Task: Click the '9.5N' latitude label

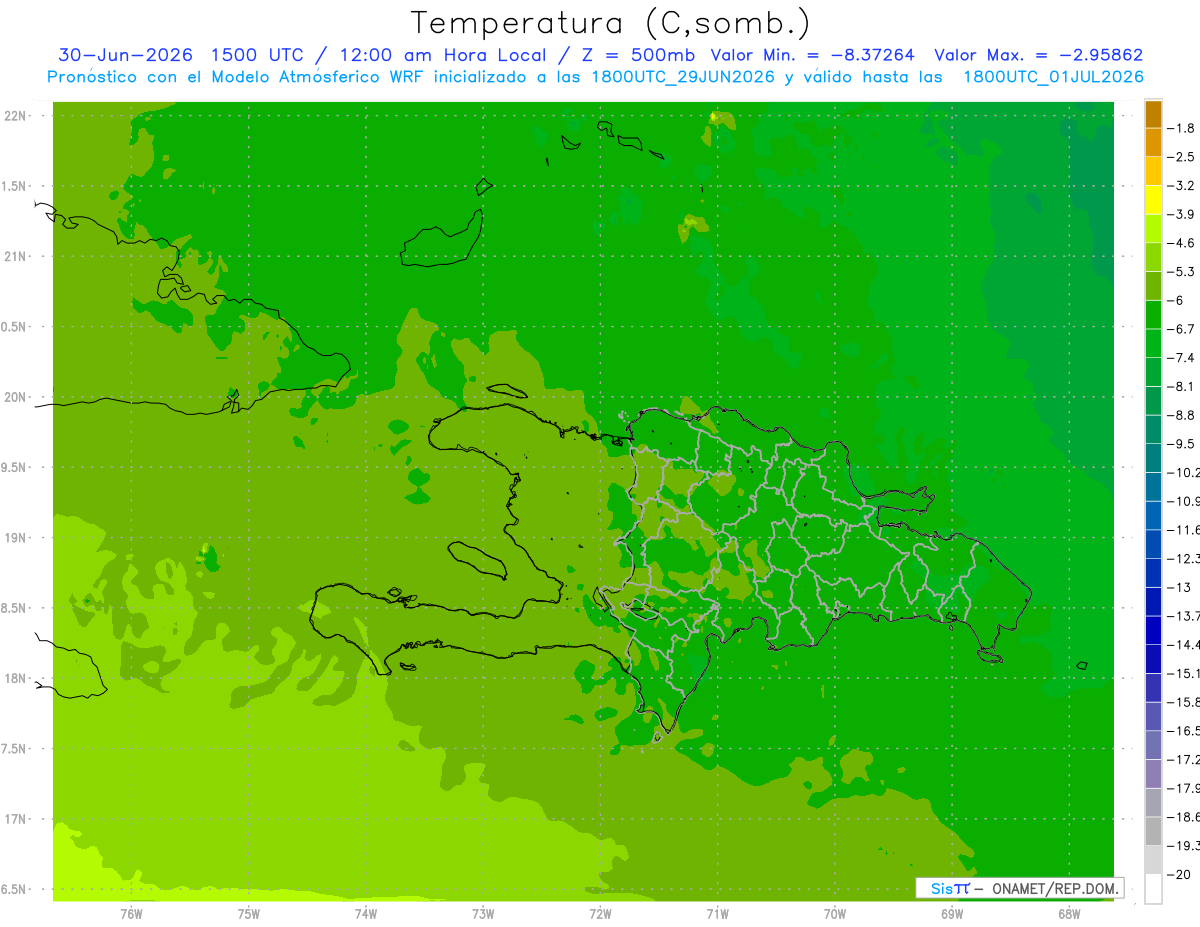Action: [x=15, y=468]
